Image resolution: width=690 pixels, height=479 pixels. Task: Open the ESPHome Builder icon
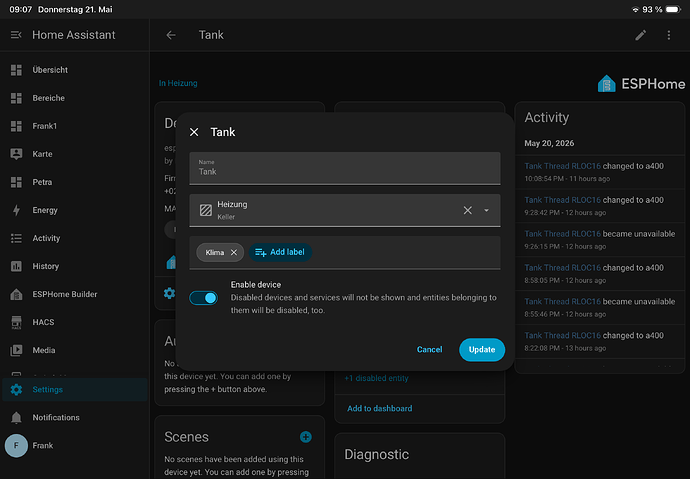(16, 294)
